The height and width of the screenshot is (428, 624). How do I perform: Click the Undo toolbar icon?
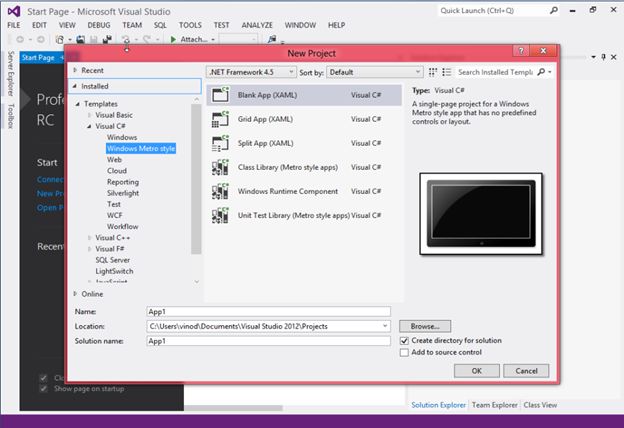pyautogui.click(x=126, y=39)
